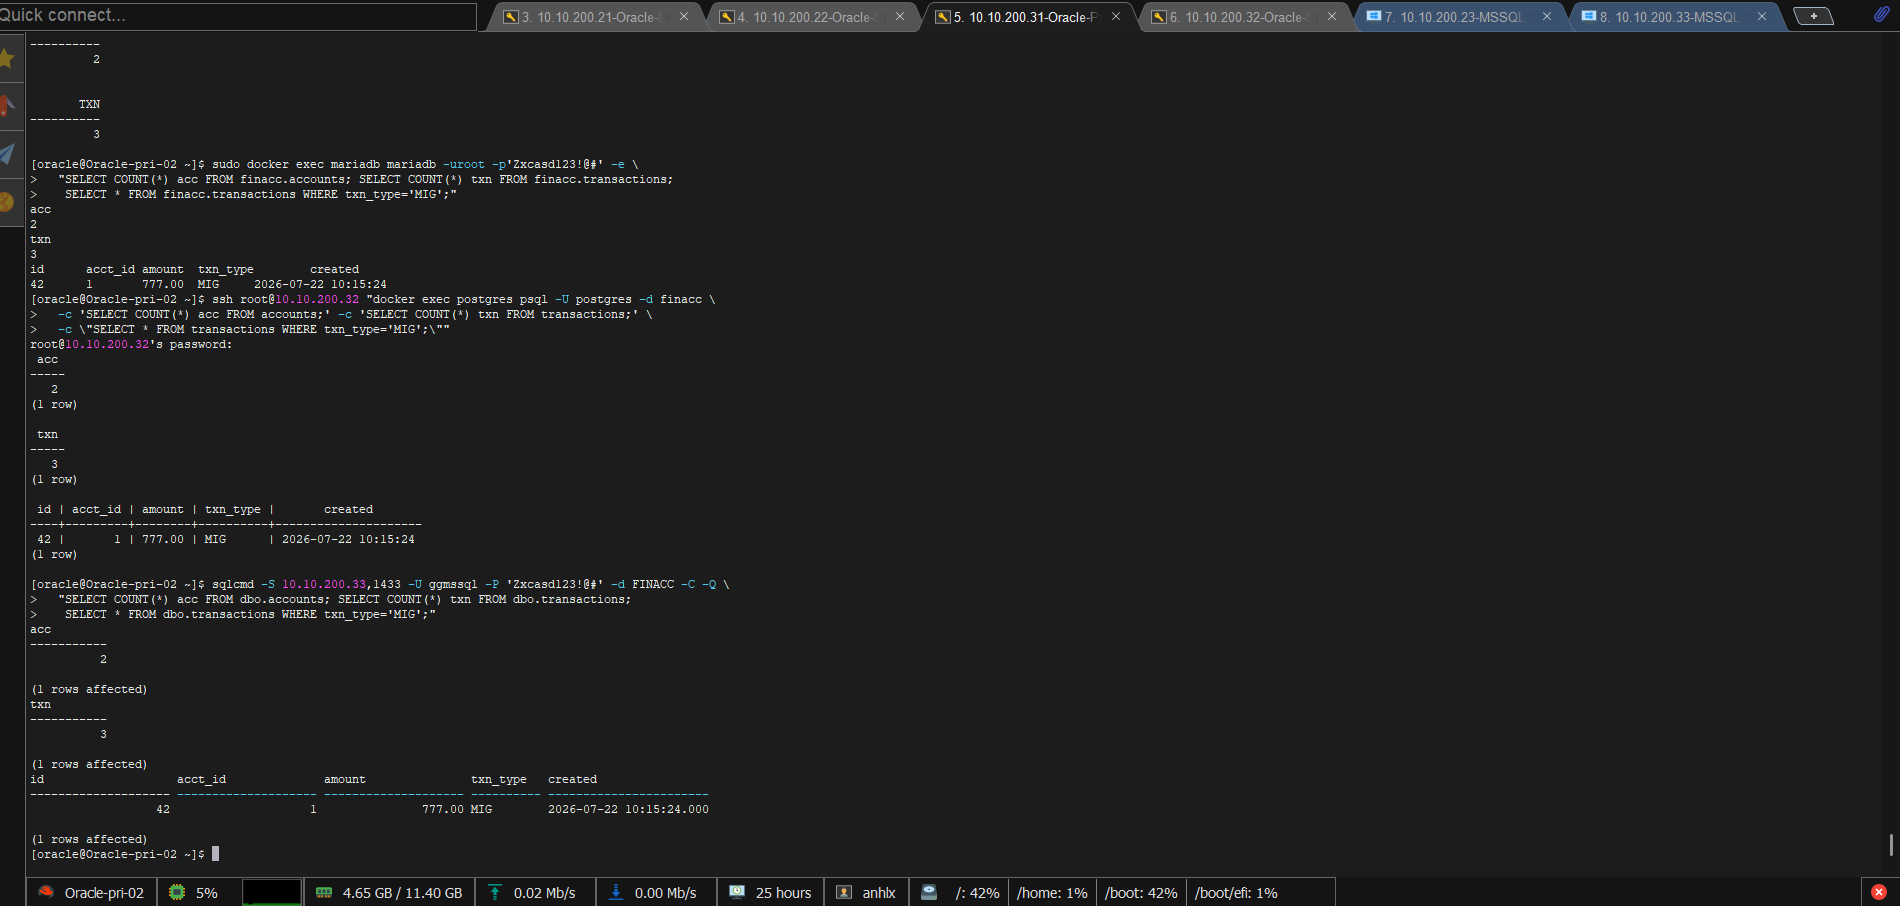Focus the Quick connect input field
This screenshot has width=1900, height=906.
point(238,16)
